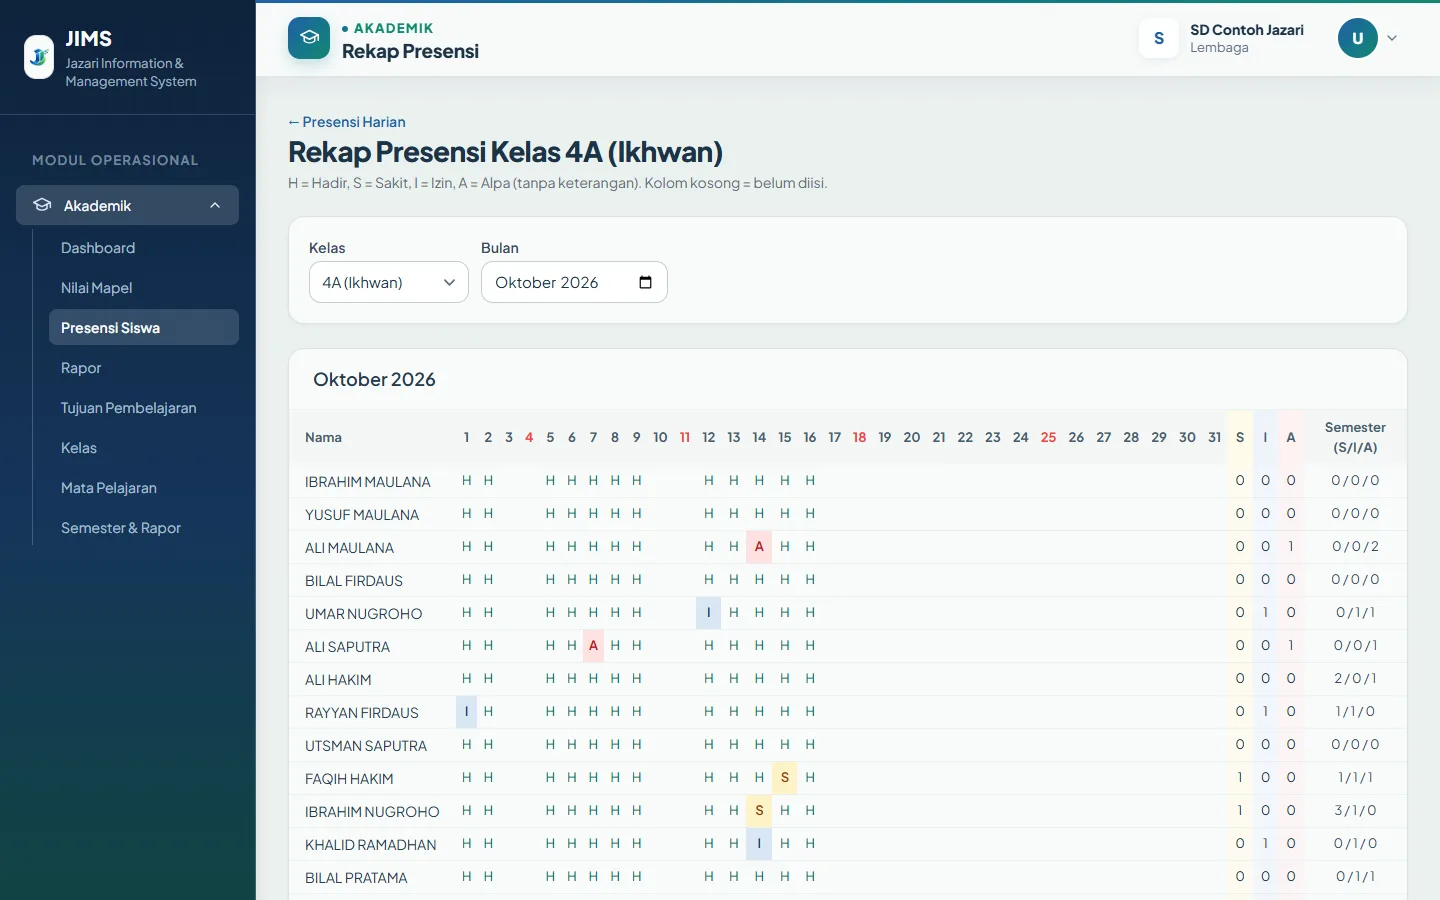Navigate to Tujuan Pembelajaran
Image resolution: width=1440 pixels, height=900 pixels.
(129, 408)
